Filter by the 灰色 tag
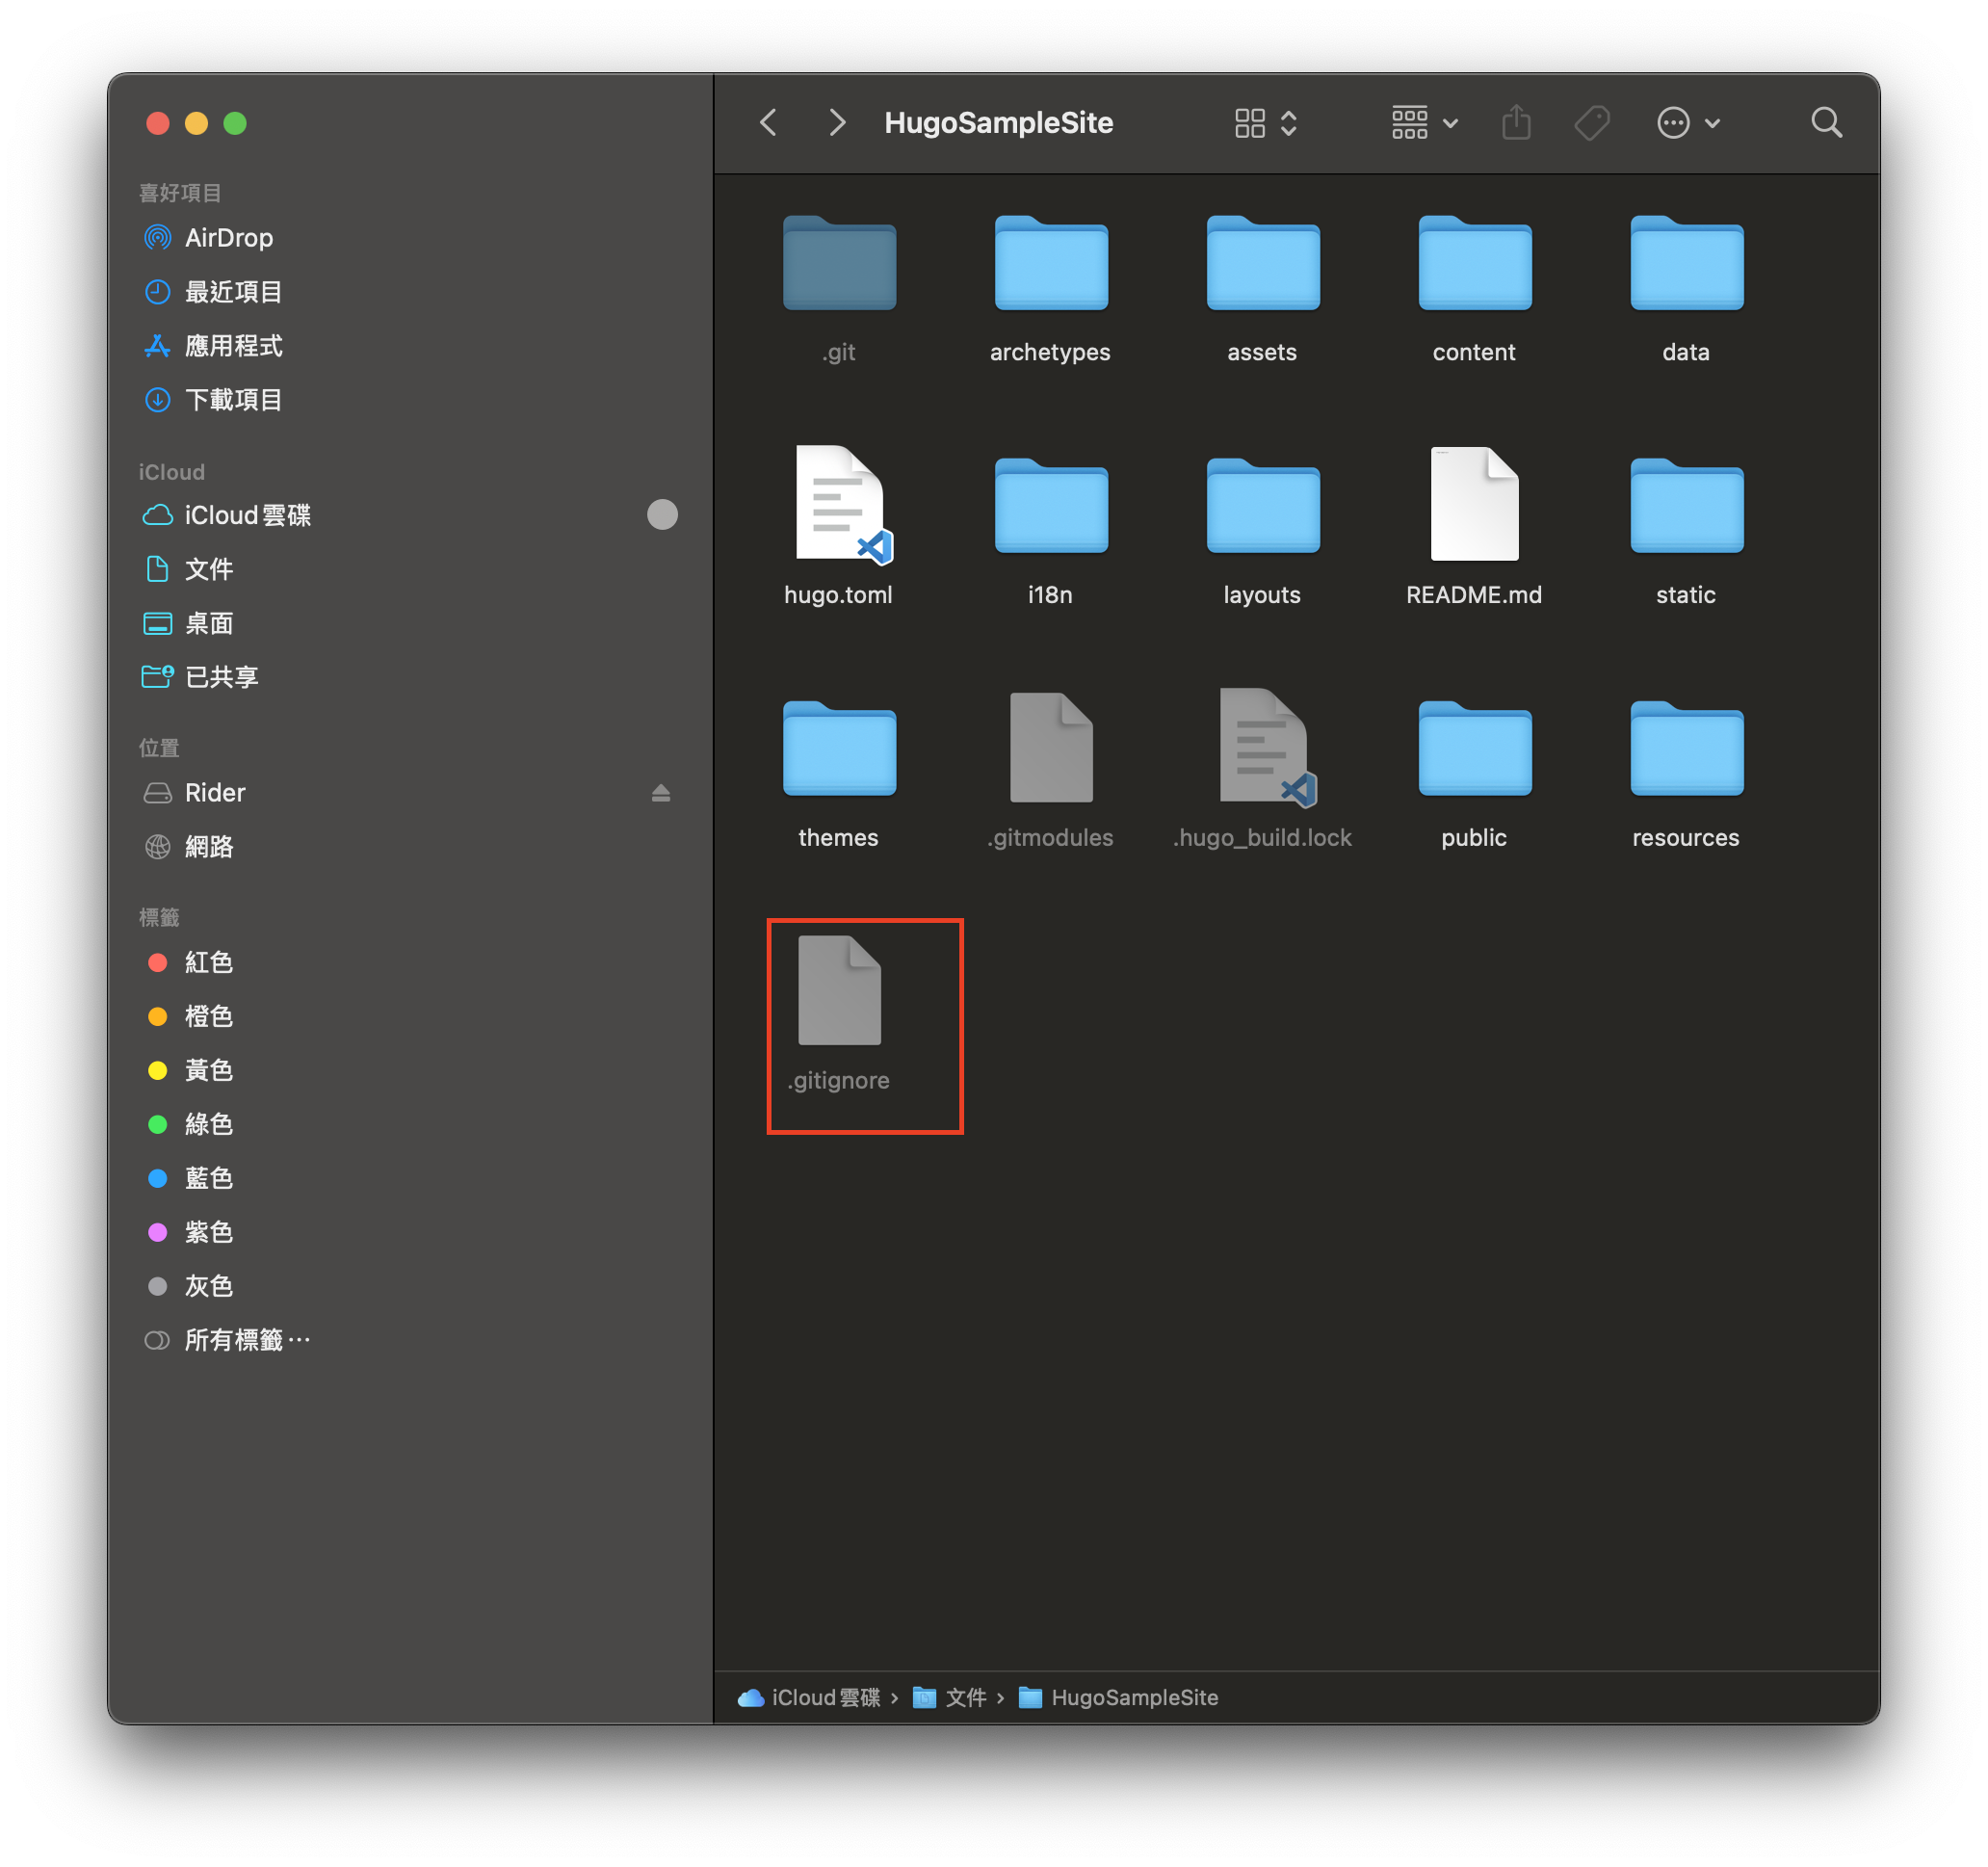The width and height of the screenshot is (1988, 1867). 410,1286
